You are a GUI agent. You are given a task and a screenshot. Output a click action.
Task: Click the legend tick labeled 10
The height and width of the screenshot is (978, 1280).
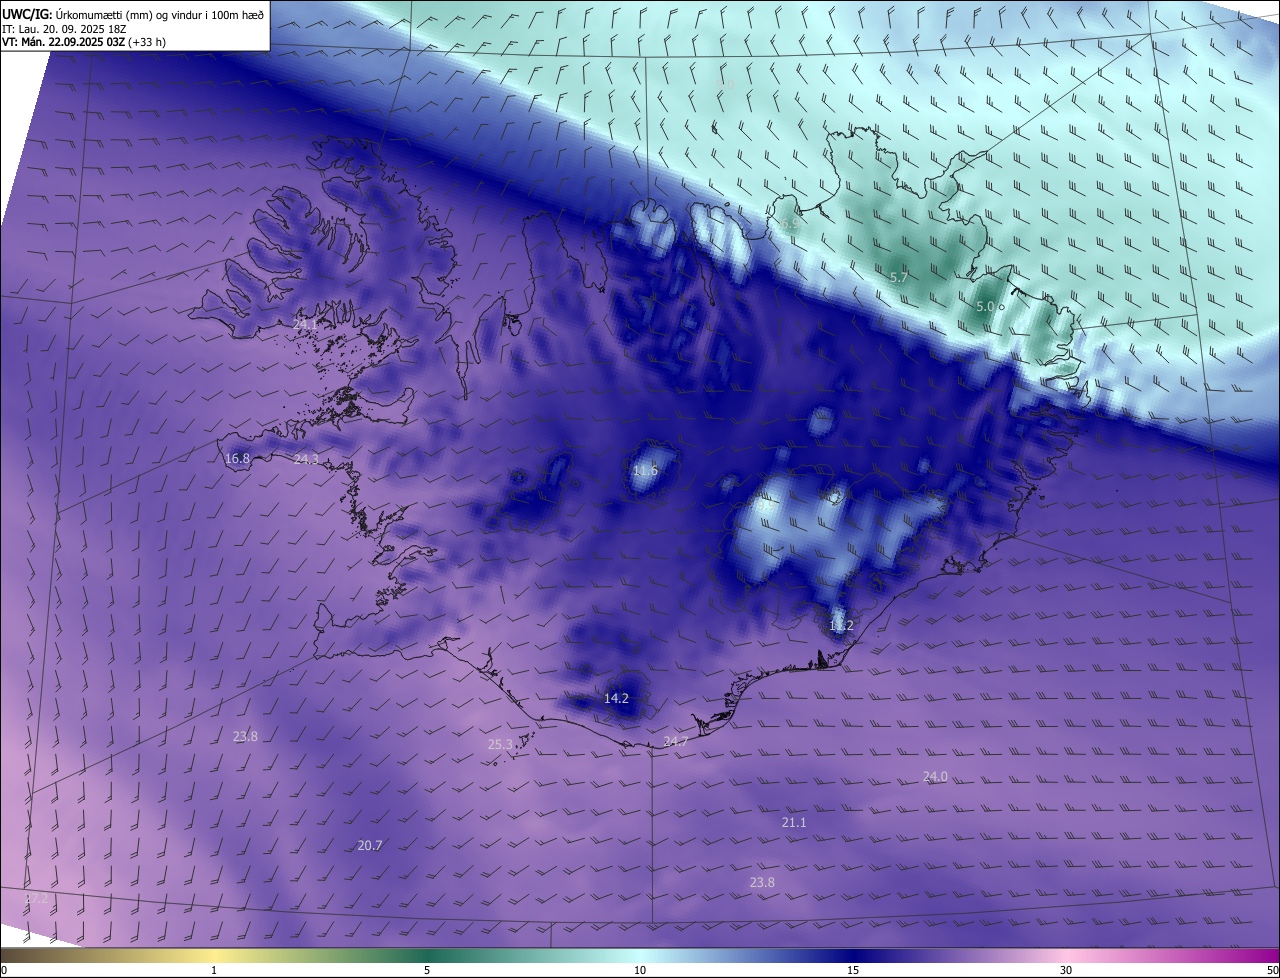pyautogui.click(x=640, y=970)
